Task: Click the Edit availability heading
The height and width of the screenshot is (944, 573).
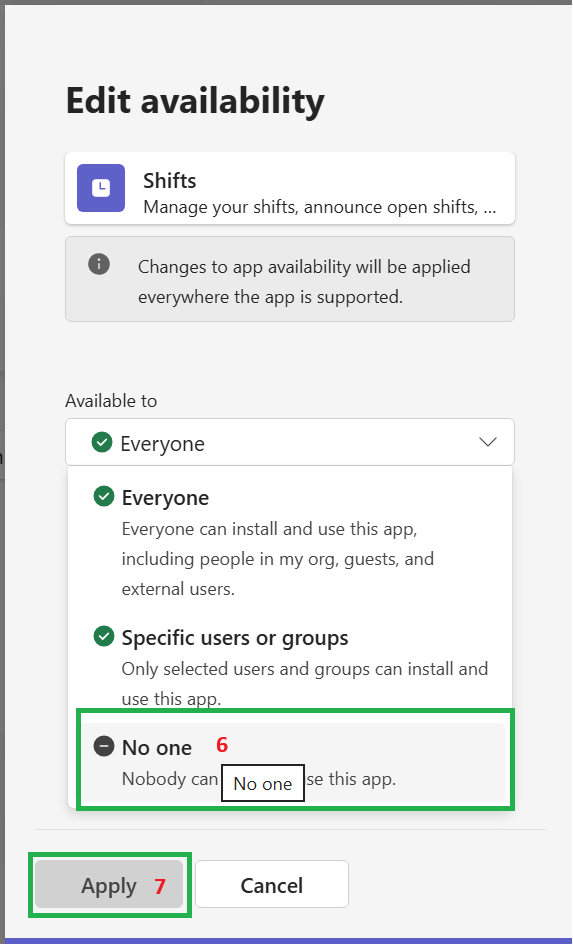Action: [x=195, y=101]
